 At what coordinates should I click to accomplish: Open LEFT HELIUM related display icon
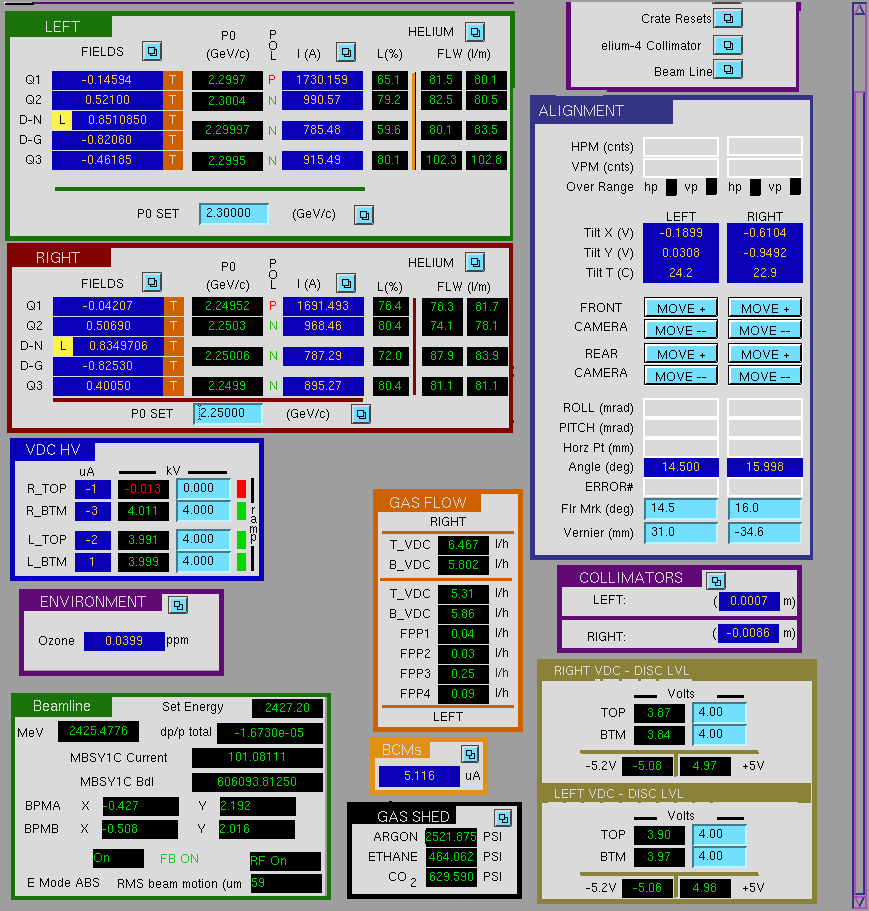pos(475,32)
